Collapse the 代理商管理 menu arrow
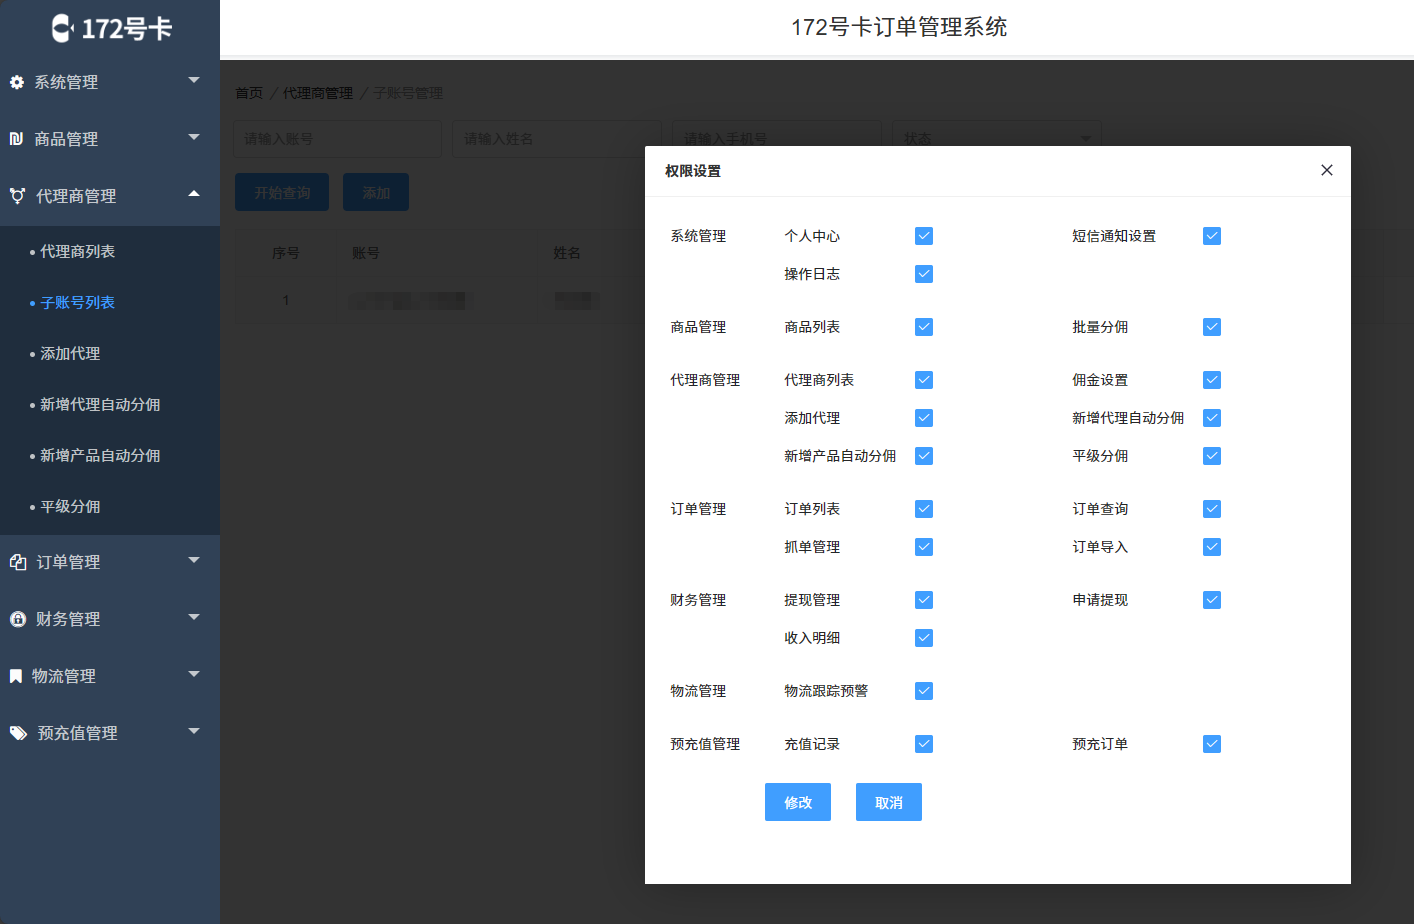 click(x=194, y=194)
